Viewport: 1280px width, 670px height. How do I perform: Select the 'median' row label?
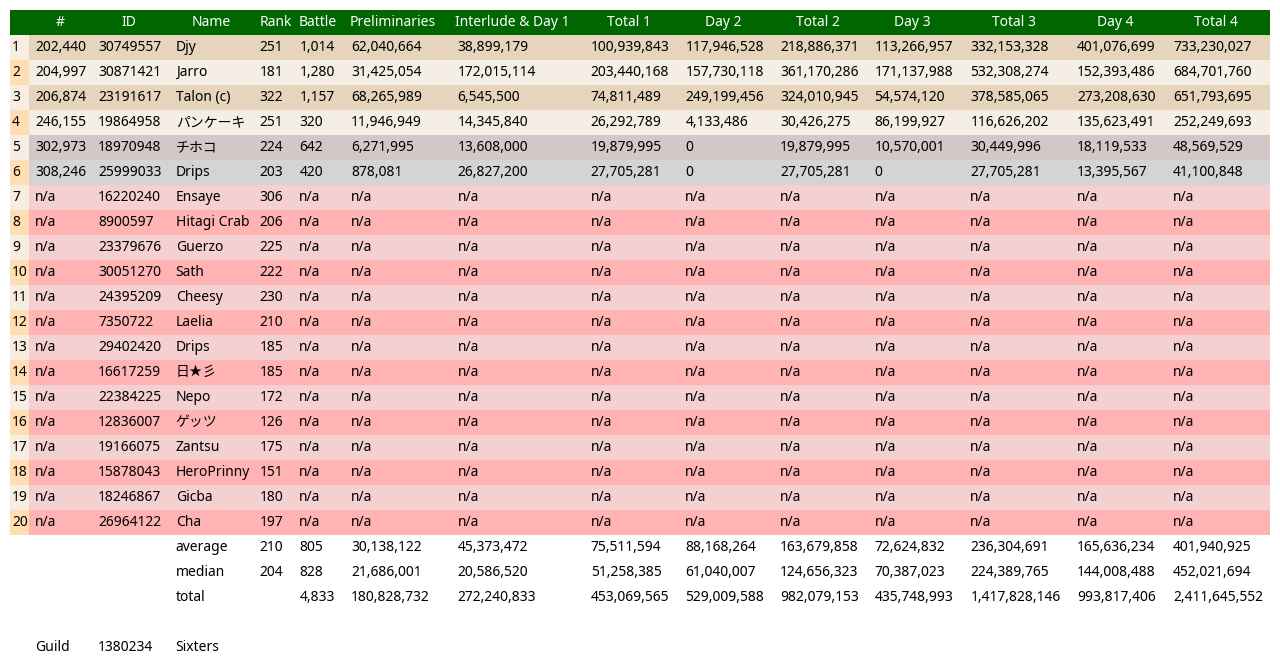(200, 571)
